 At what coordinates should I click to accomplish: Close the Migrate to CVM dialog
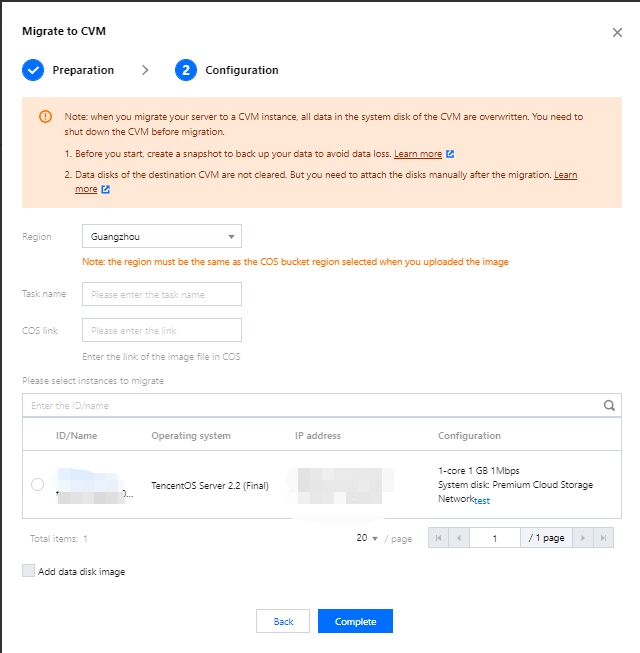pyautogui.click(x=617, y=33)
